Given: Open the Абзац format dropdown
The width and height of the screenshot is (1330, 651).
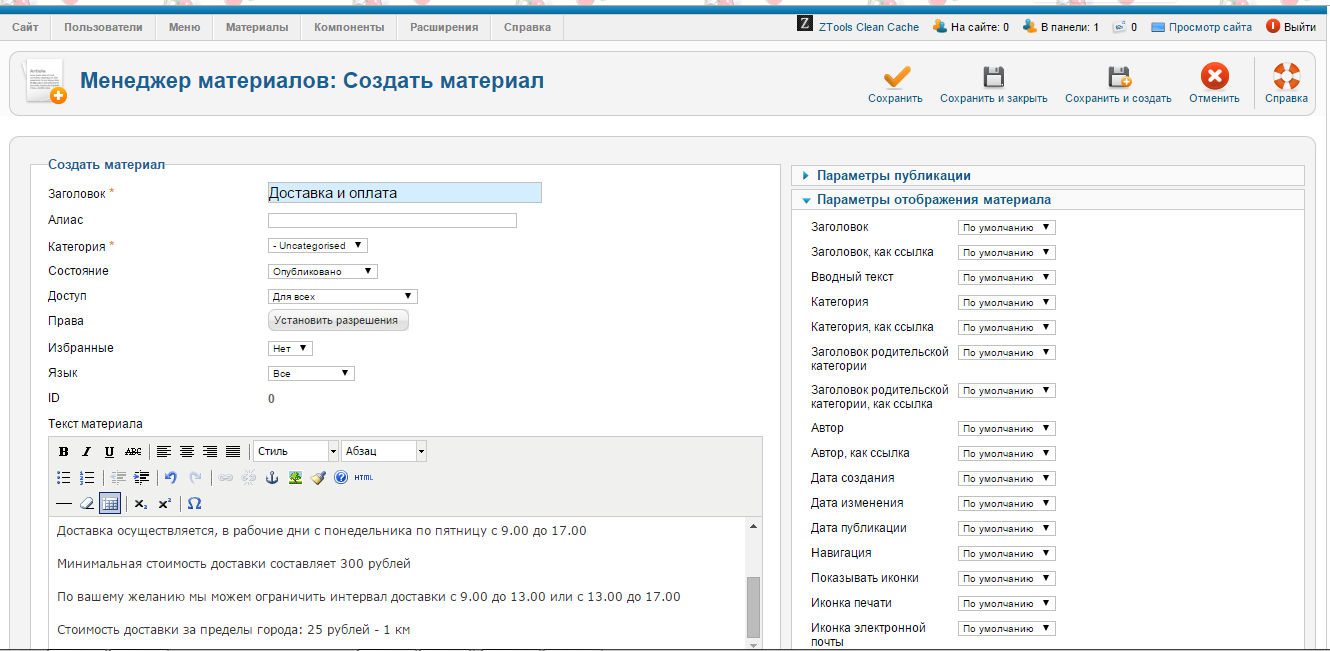Looking at the screenshot, I should 384,452.
